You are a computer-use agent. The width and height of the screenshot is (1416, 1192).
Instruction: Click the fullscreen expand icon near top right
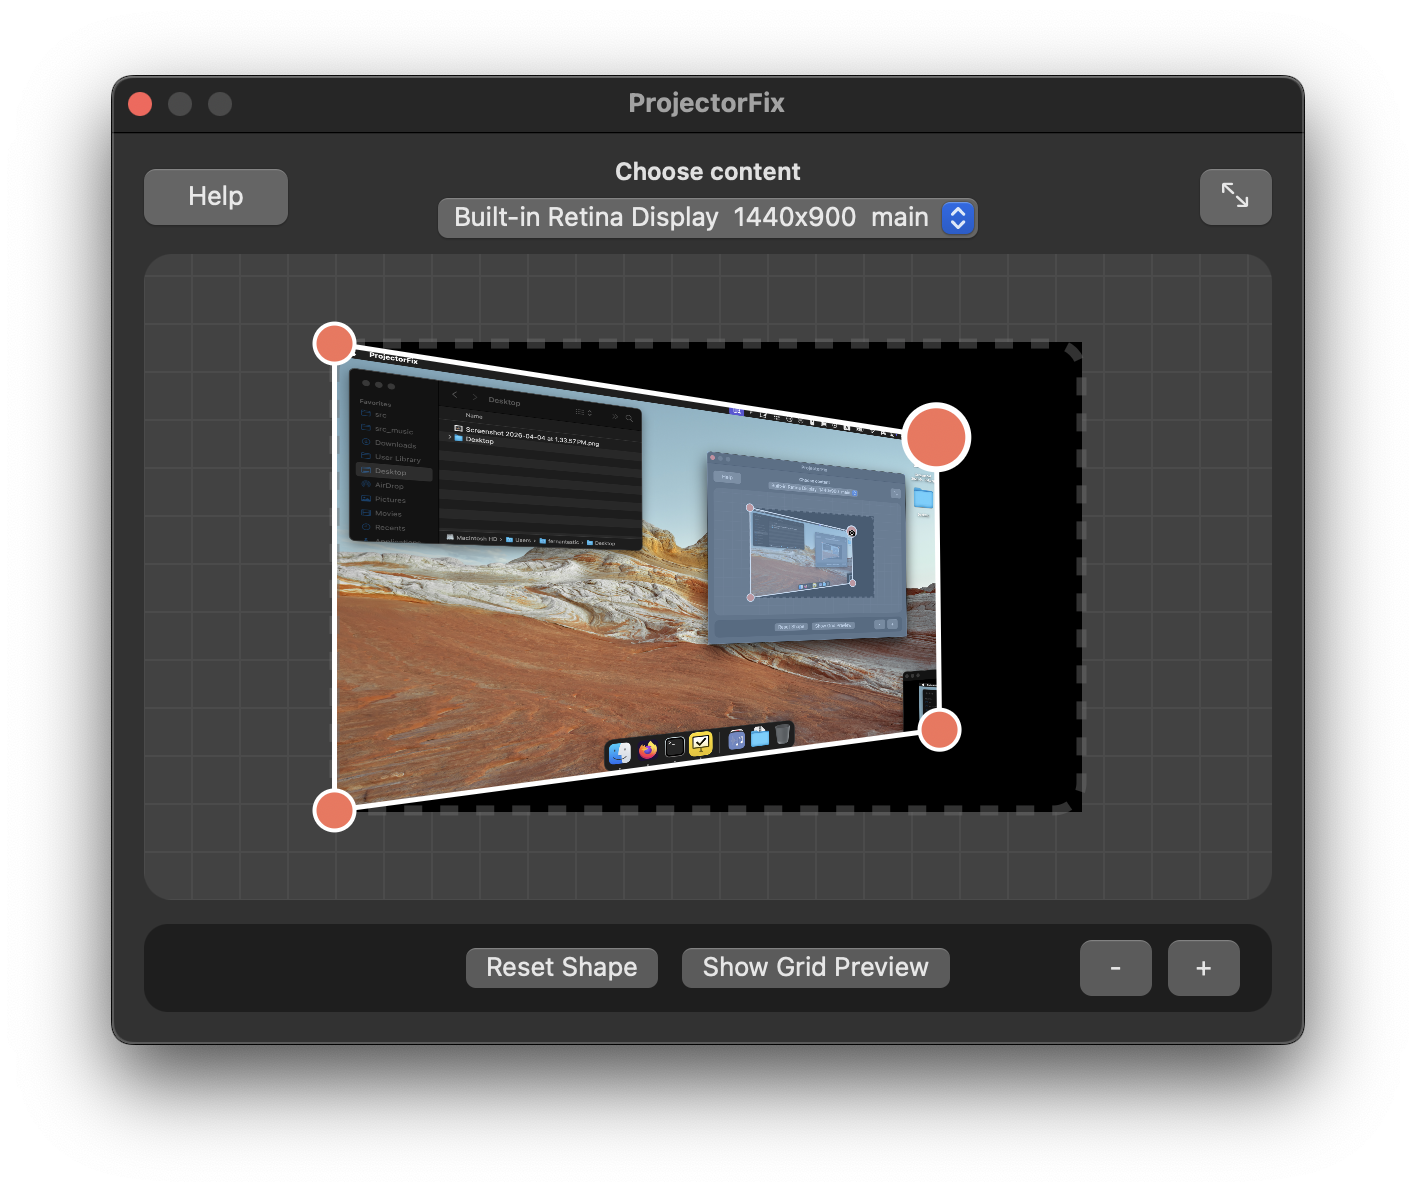(x=1235, y=196)
